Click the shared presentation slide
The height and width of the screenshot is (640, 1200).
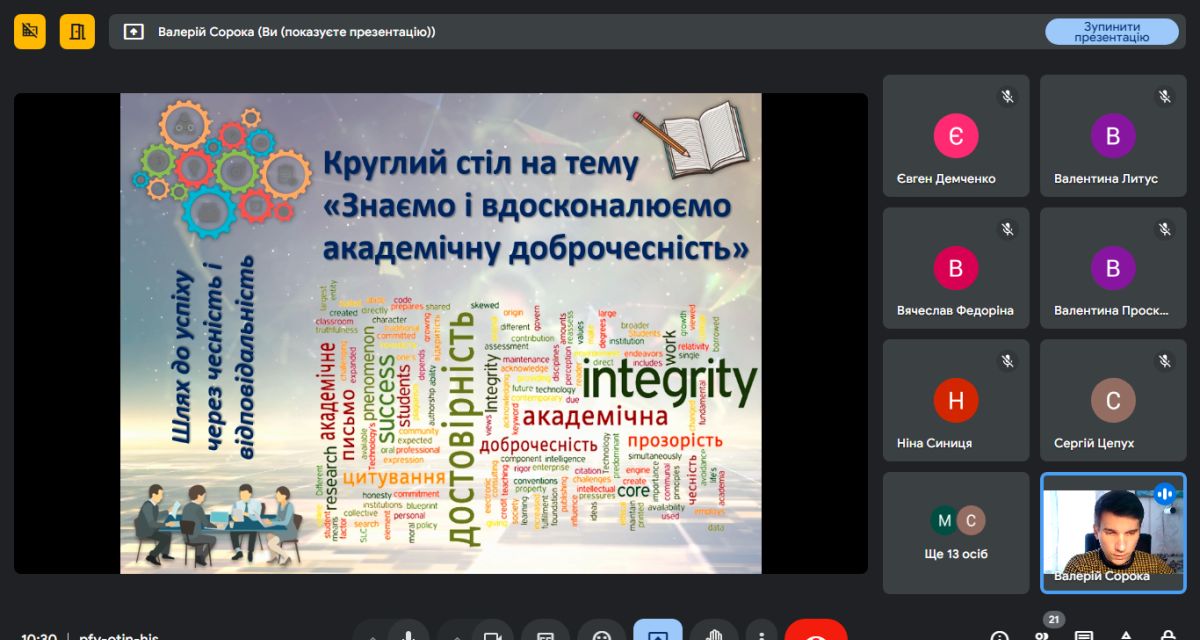[440, 333]
